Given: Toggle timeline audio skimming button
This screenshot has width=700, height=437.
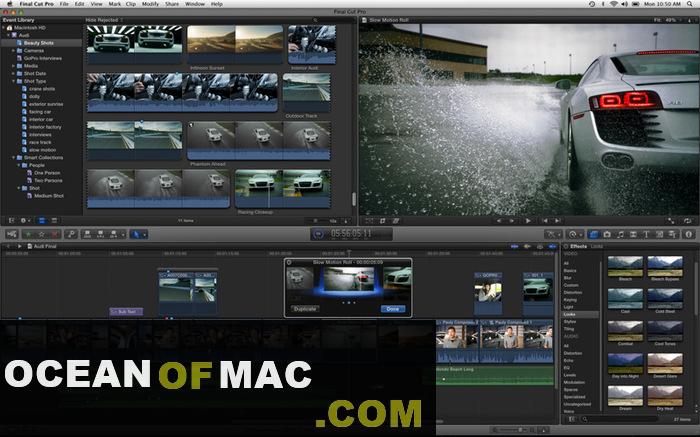Looking at the screenshot, I should (x=527, y=246).
